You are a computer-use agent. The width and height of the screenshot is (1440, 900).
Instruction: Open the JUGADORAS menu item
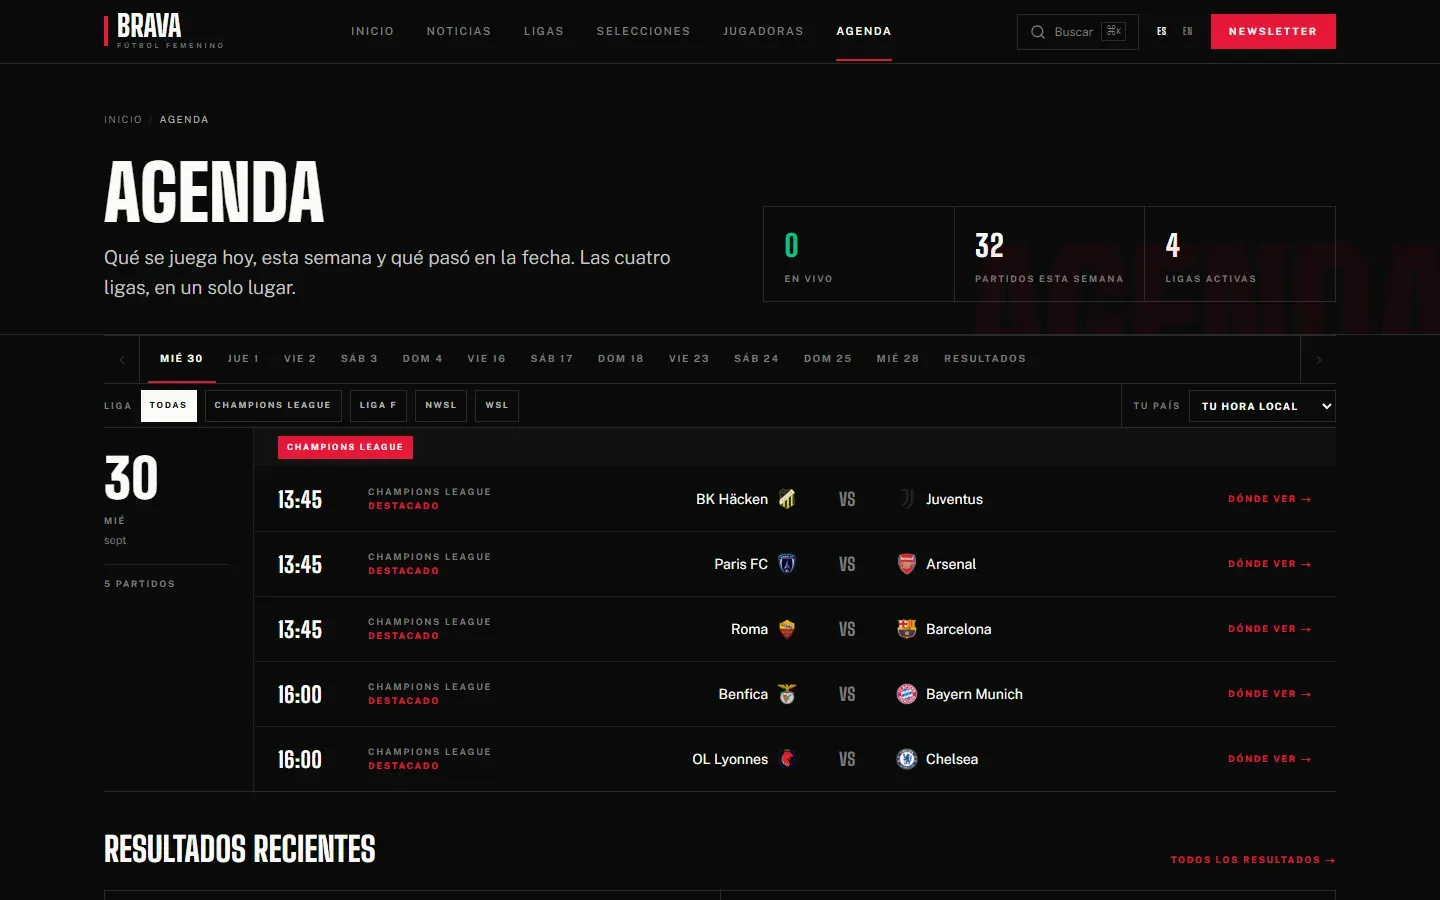click(x=763, y=32)
